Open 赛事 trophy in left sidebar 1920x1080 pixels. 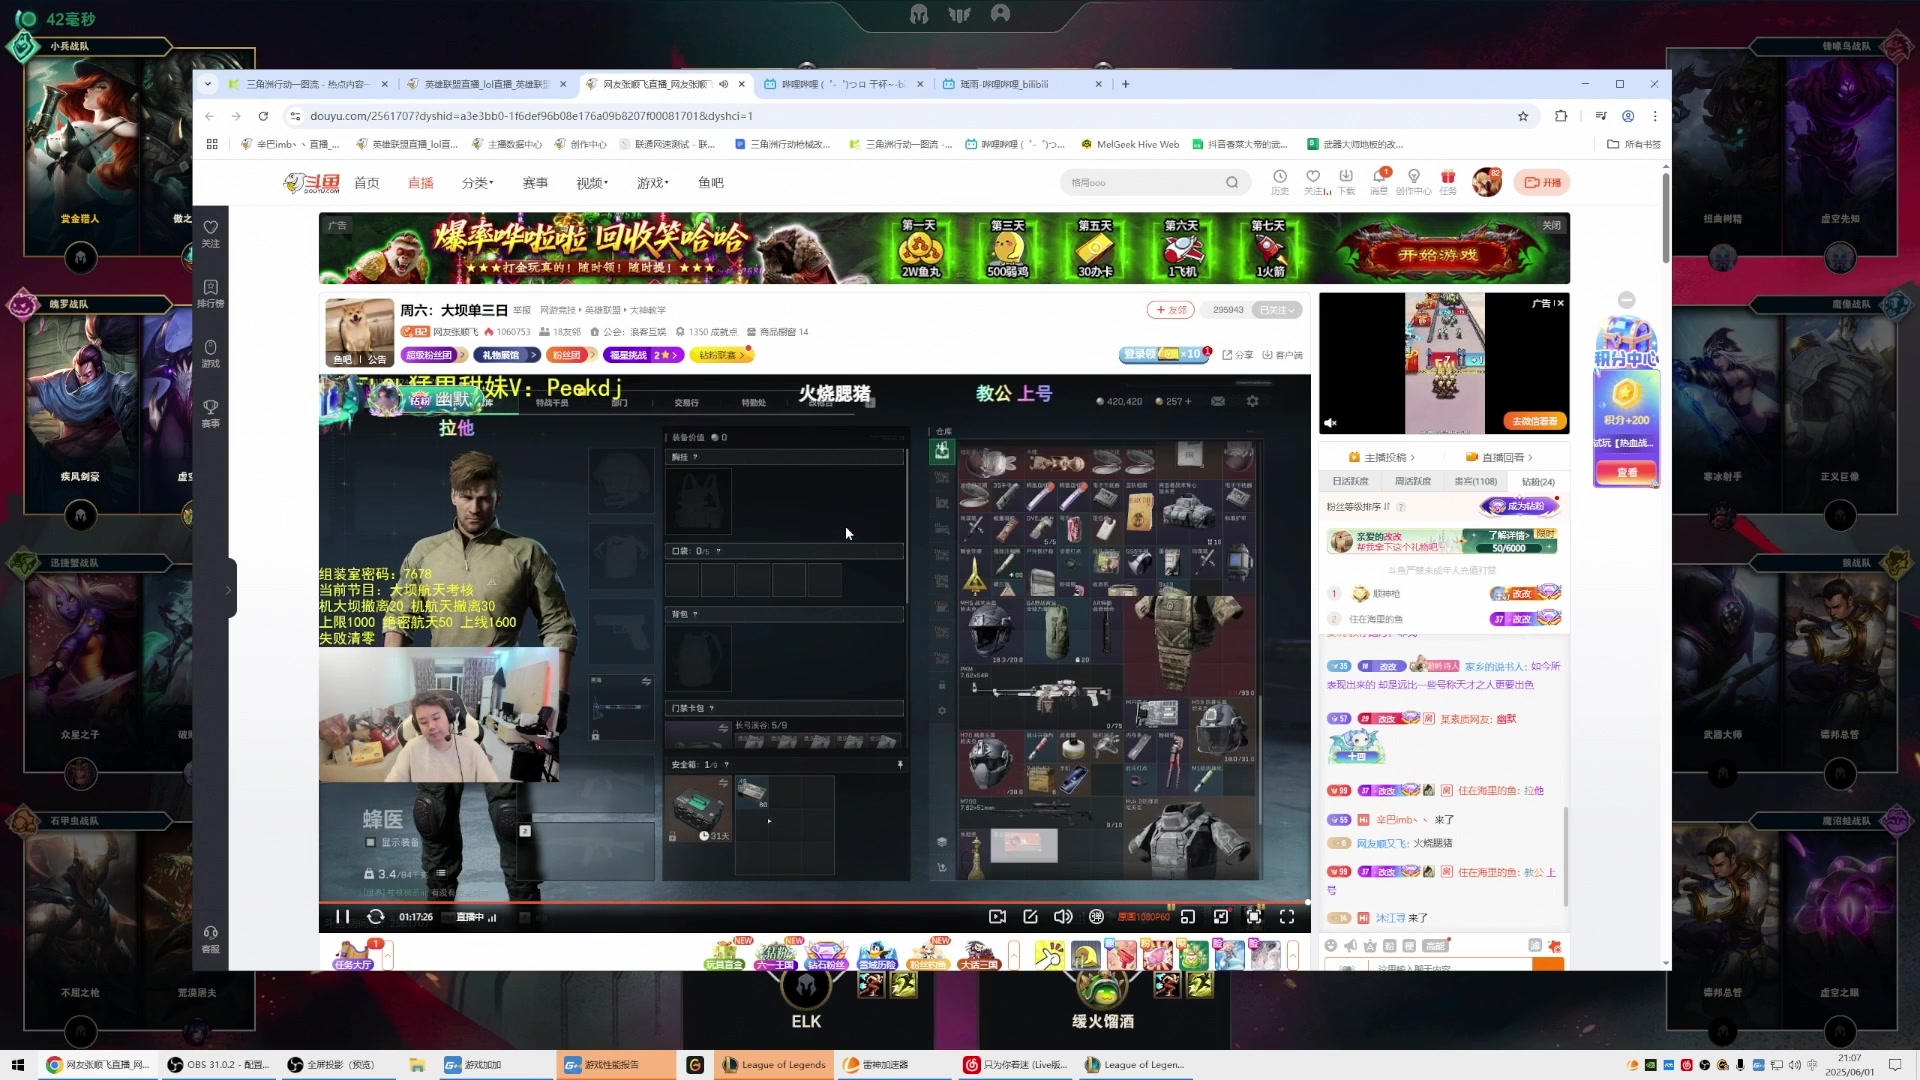click(x=210, y=414)
